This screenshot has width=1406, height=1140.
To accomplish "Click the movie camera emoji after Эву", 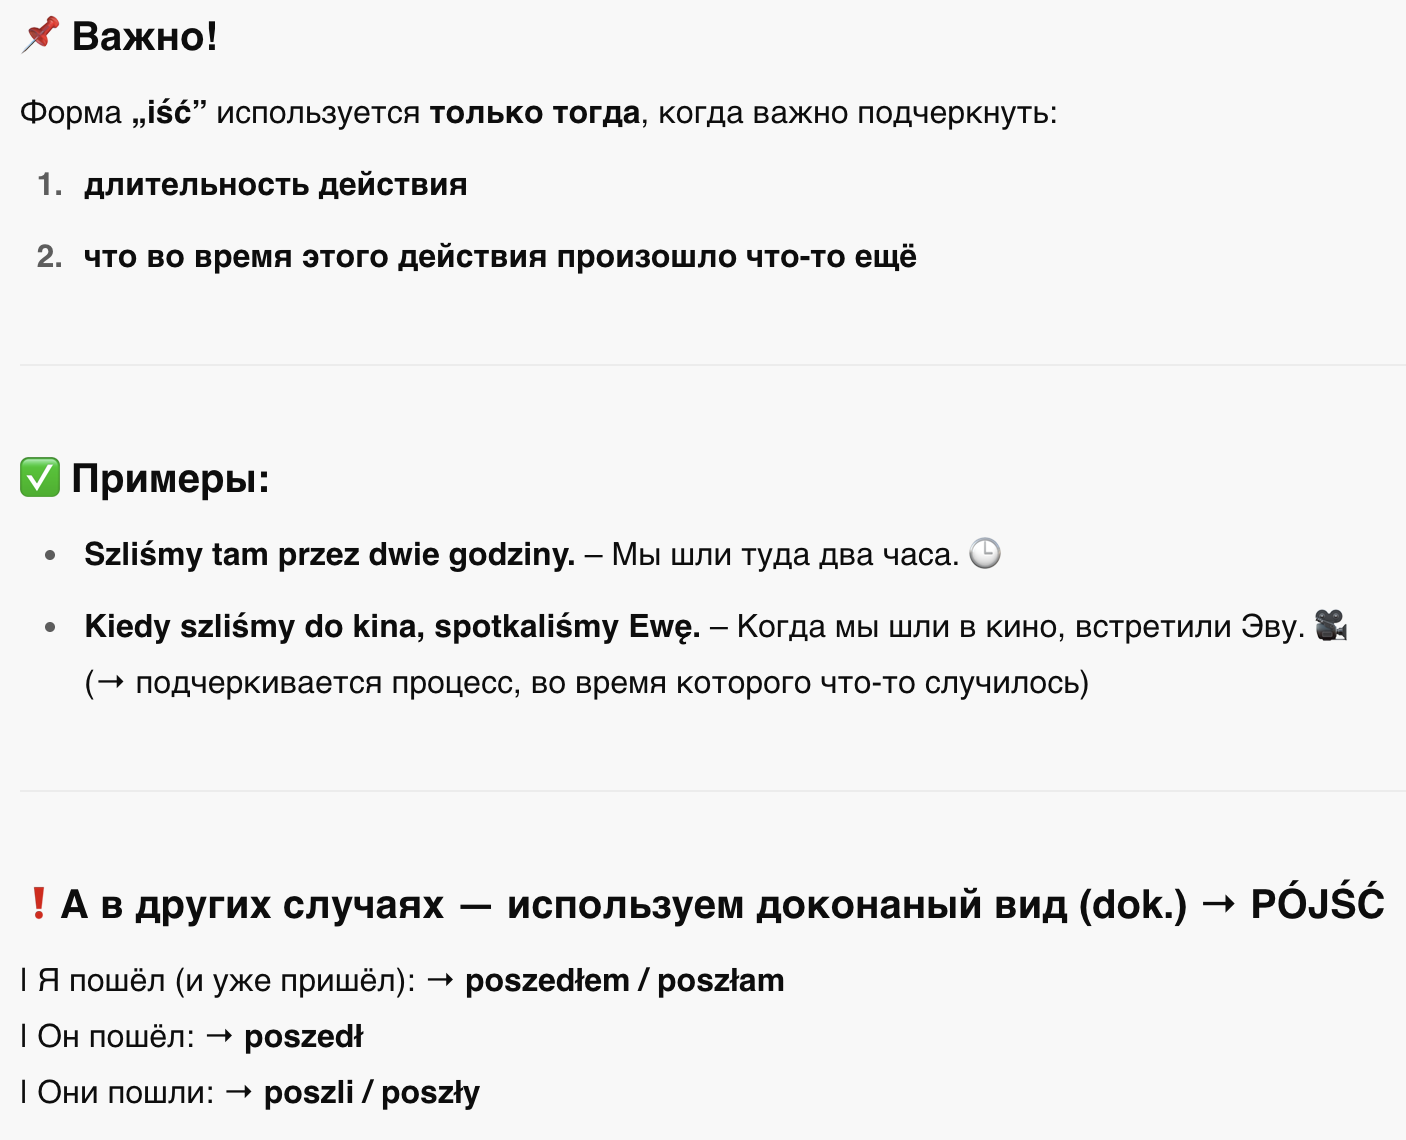I will [1331, 626].
